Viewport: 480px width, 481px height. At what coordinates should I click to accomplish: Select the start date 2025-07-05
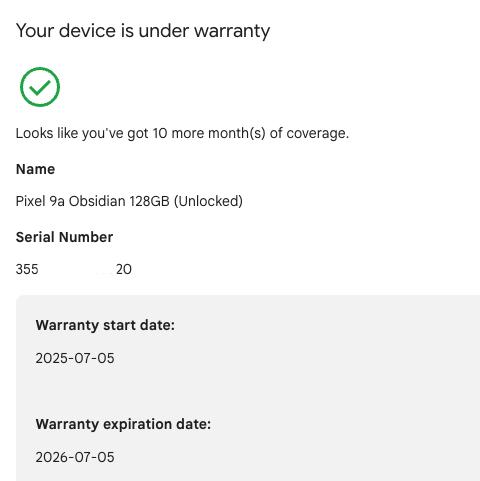pos(75,358)
